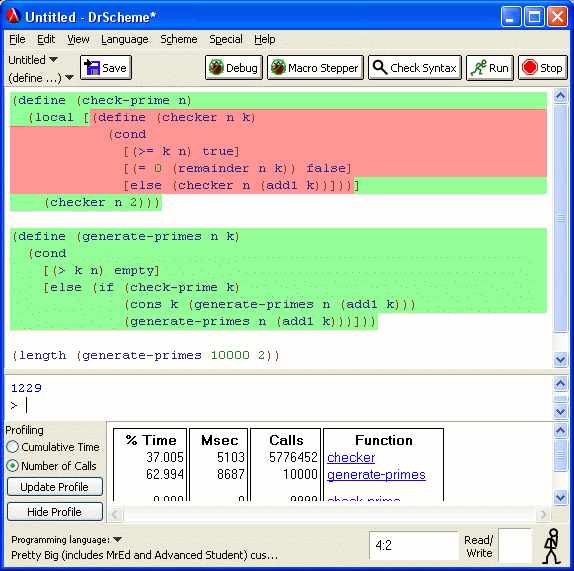The width and height of the screenshot is (574, 571).
Task: Open the File menu
Action: [x=17, y=39]
